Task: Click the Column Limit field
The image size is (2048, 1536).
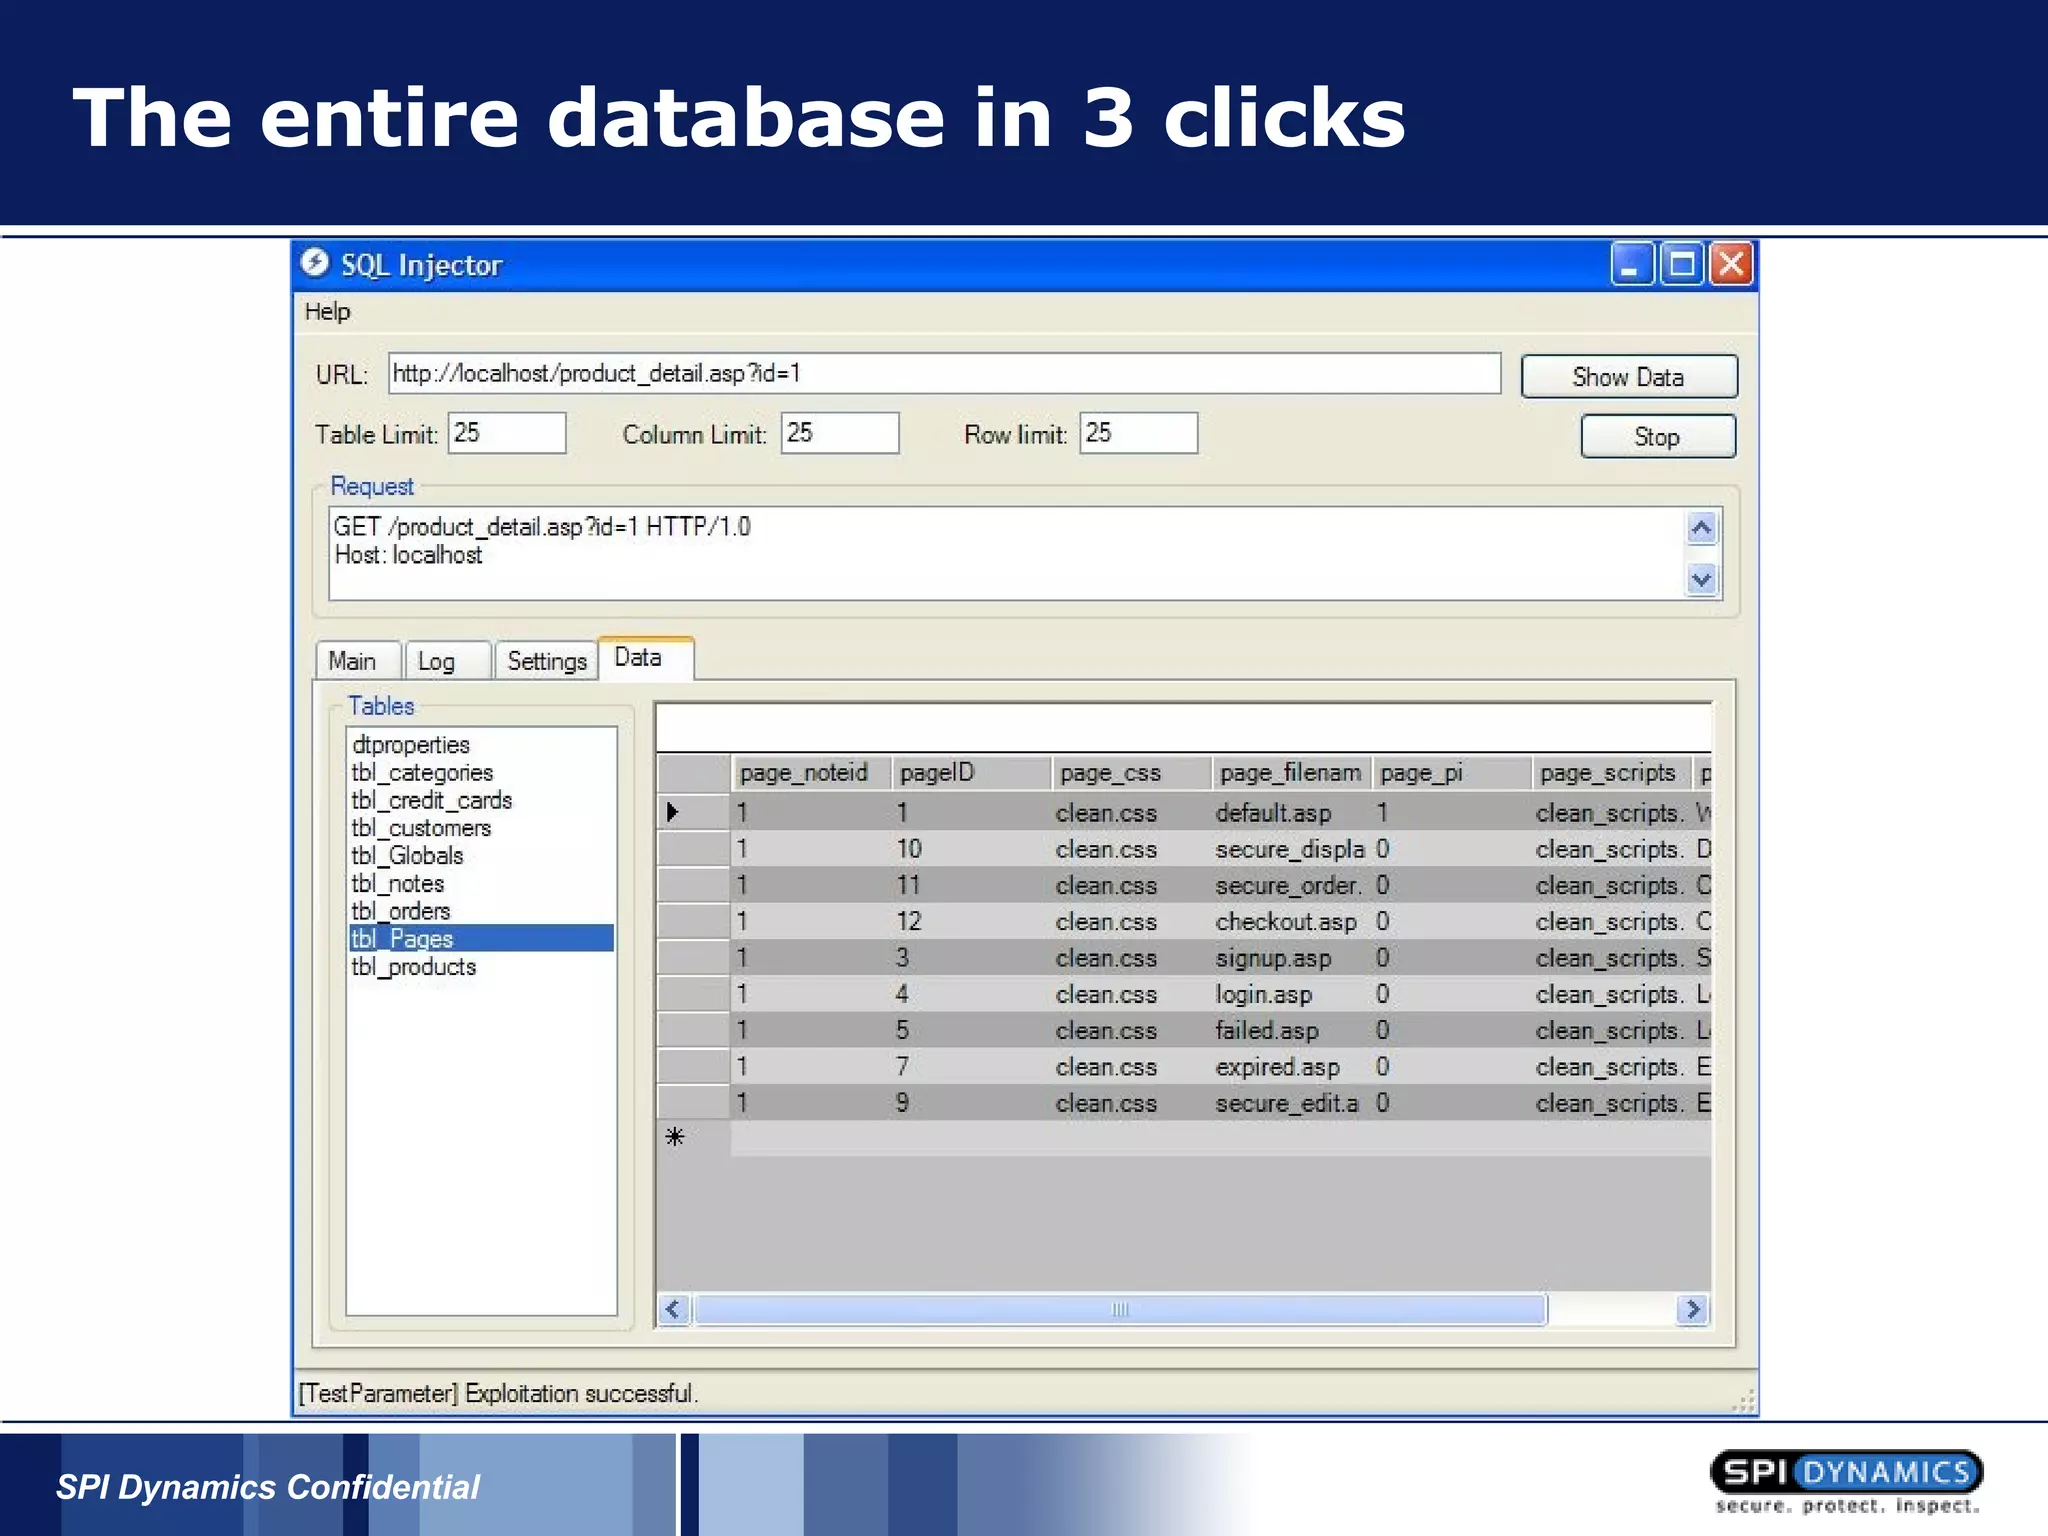Action: 839,433
